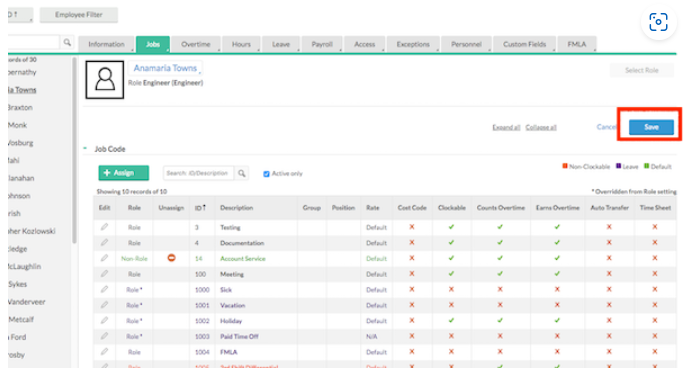690x376 pixels.
Task: Select Metcalf in the employee list
Action: click(x=21, y=319)
